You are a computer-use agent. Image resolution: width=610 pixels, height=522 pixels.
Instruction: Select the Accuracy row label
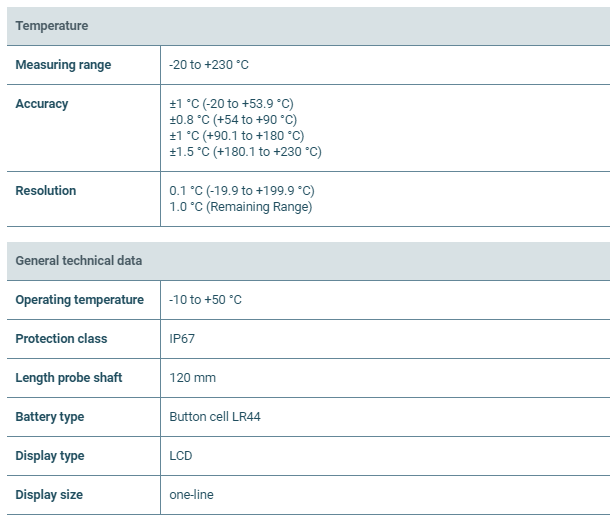42,104
